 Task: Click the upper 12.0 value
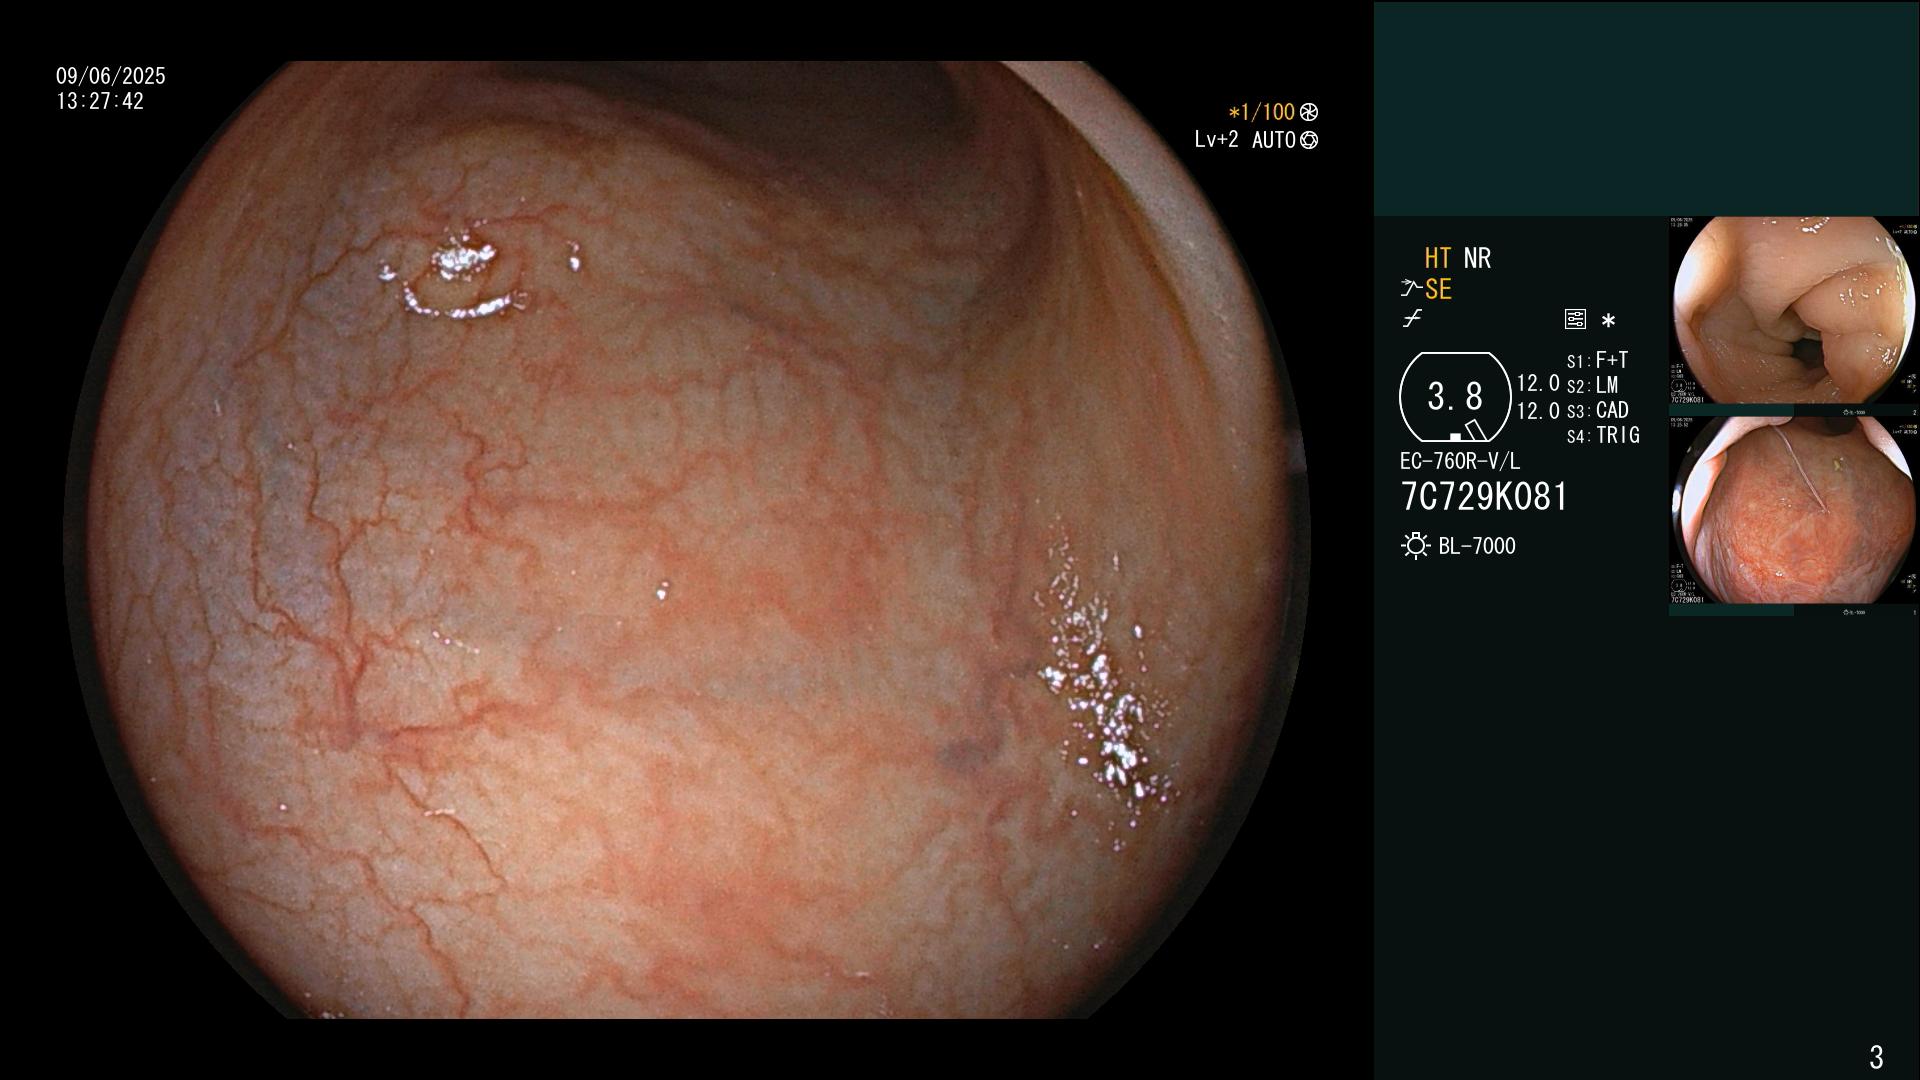point(1538,383)
